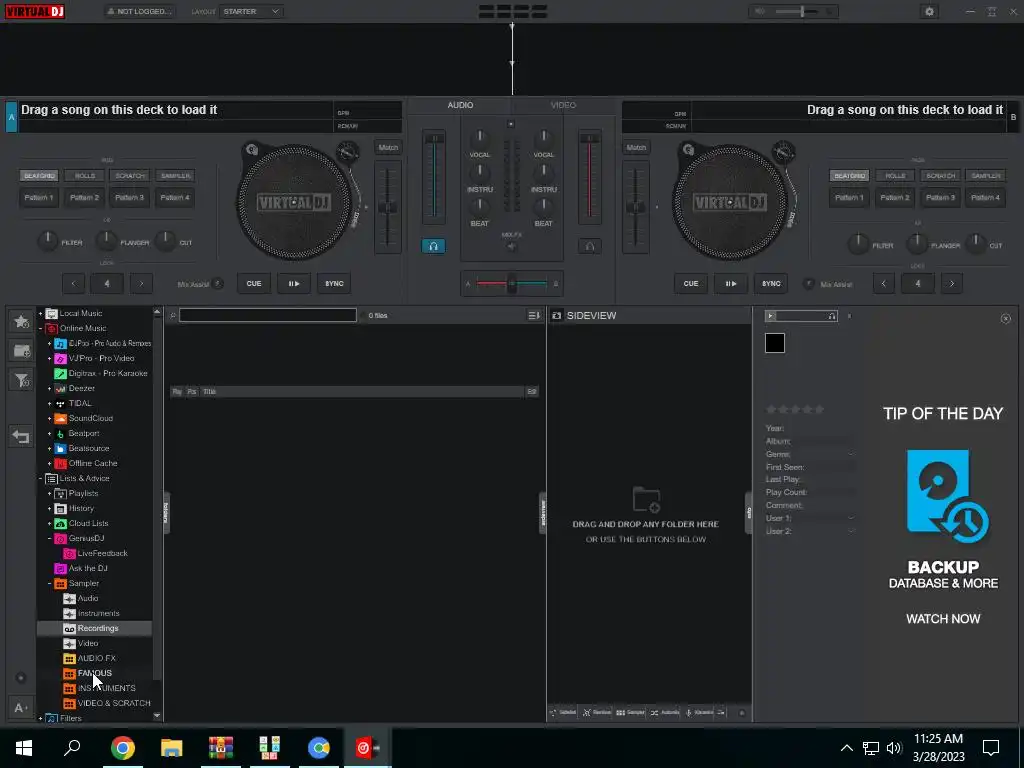Click the browser search input field
Viewport: 1024px width, 768px height.
(x=268, y=315)
